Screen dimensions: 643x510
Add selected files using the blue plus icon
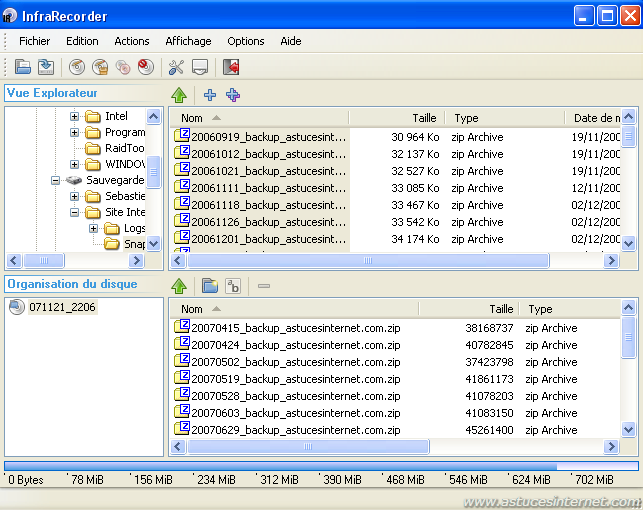pyautogui.click(x=210, y=95)
